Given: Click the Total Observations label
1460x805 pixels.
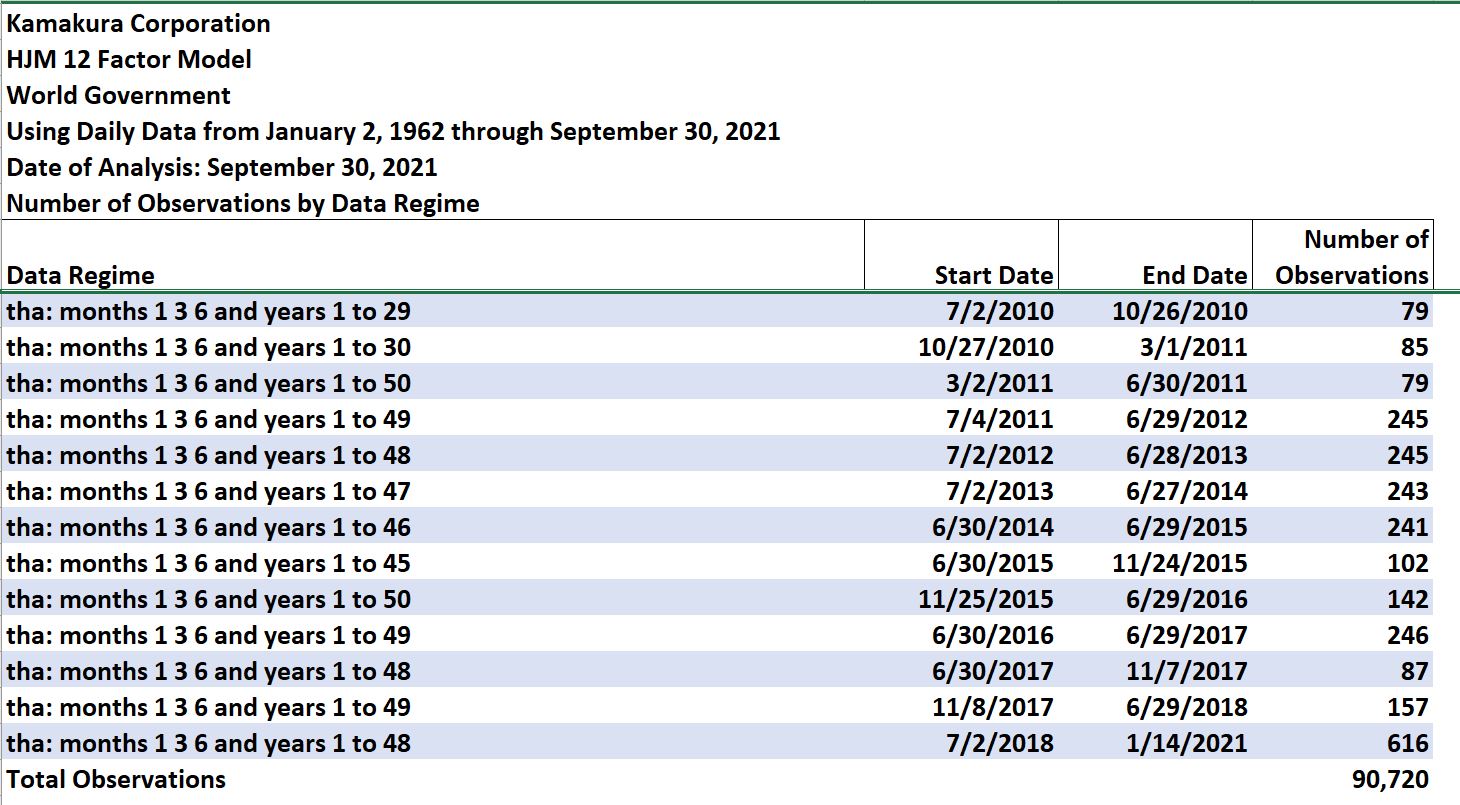Looking at the screenshot, I should click(116, 779).
